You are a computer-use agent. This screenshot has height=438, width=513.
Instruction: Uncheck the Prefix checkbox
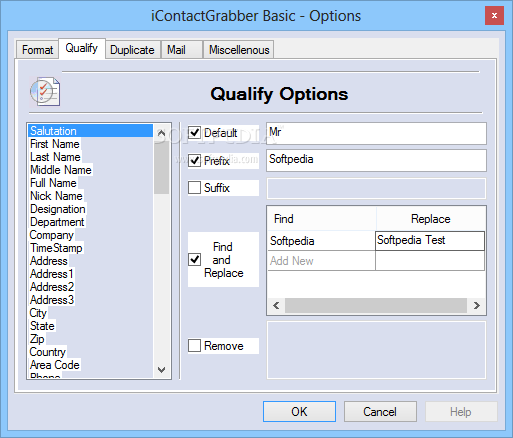194,161
